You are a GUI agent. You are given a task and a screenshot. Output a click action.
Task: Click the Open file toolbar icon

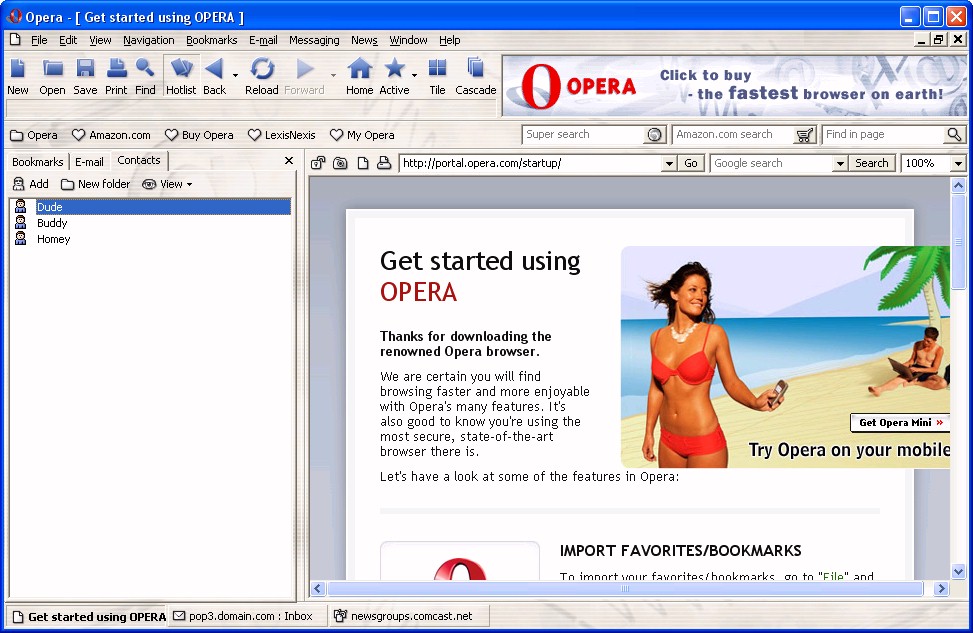(x=52, y=69)
